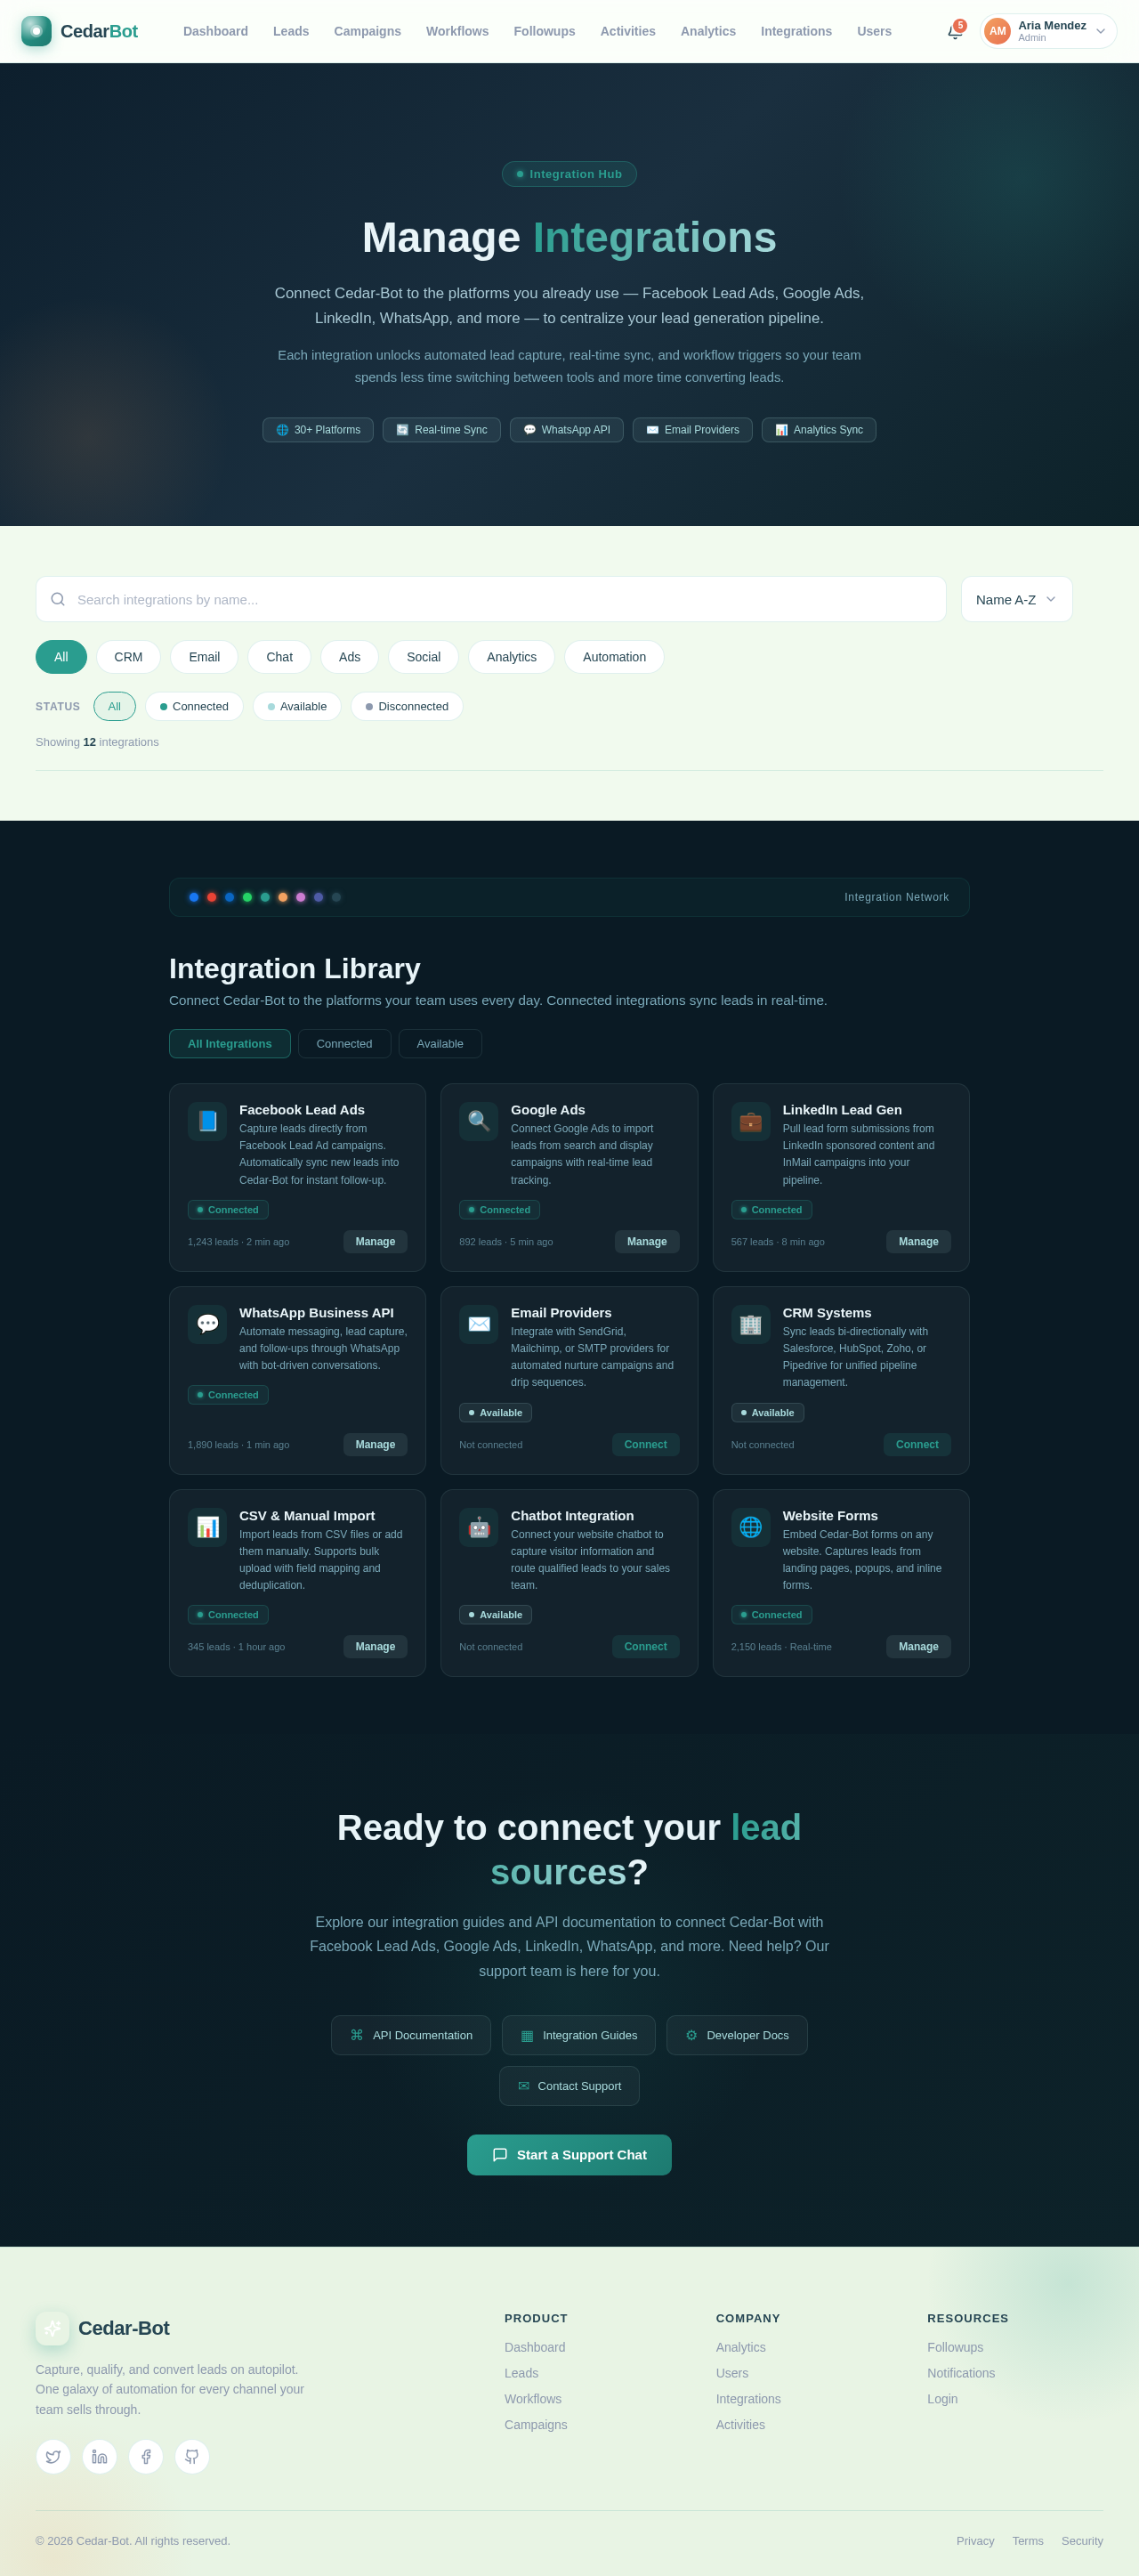Screen dimensions: 1139x2576
Task: Switch to the Connected library tab
Action: tap(344, 1043)
